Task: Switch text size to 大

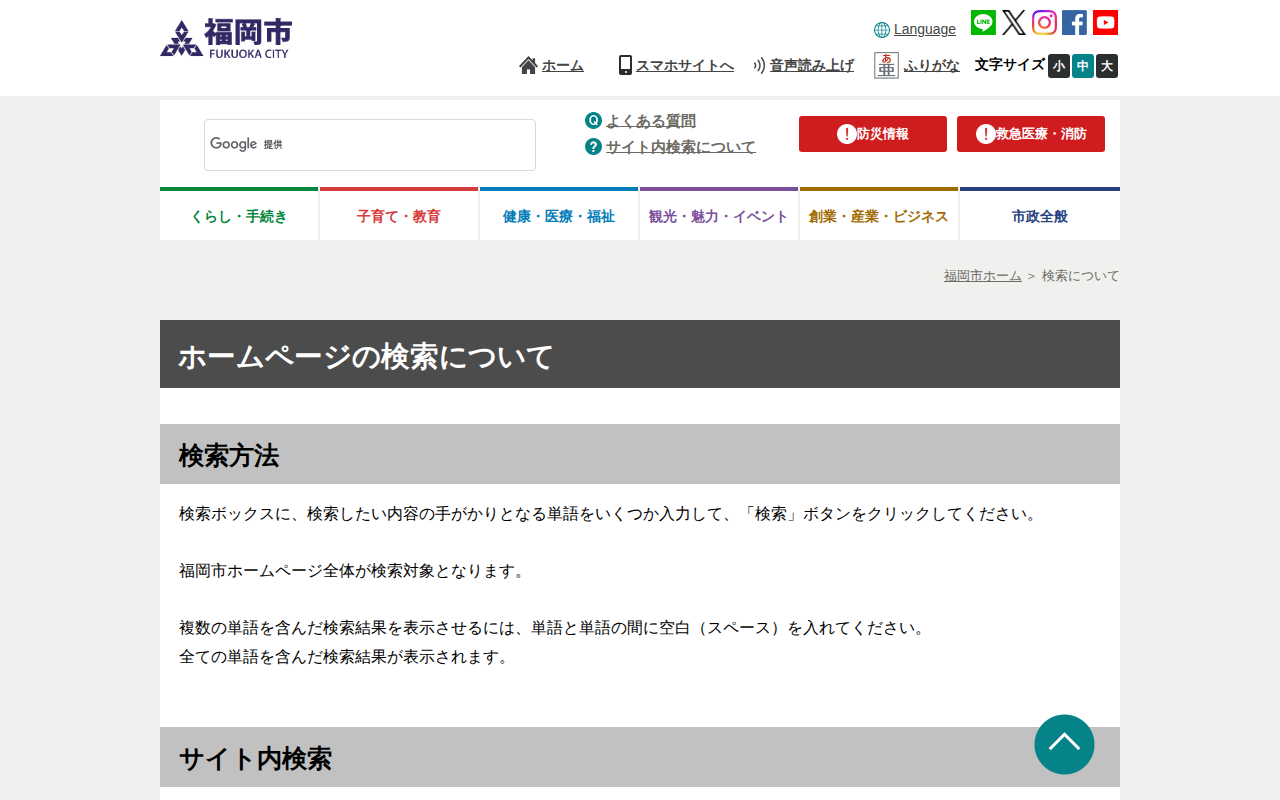Action: click(1106, 66)
